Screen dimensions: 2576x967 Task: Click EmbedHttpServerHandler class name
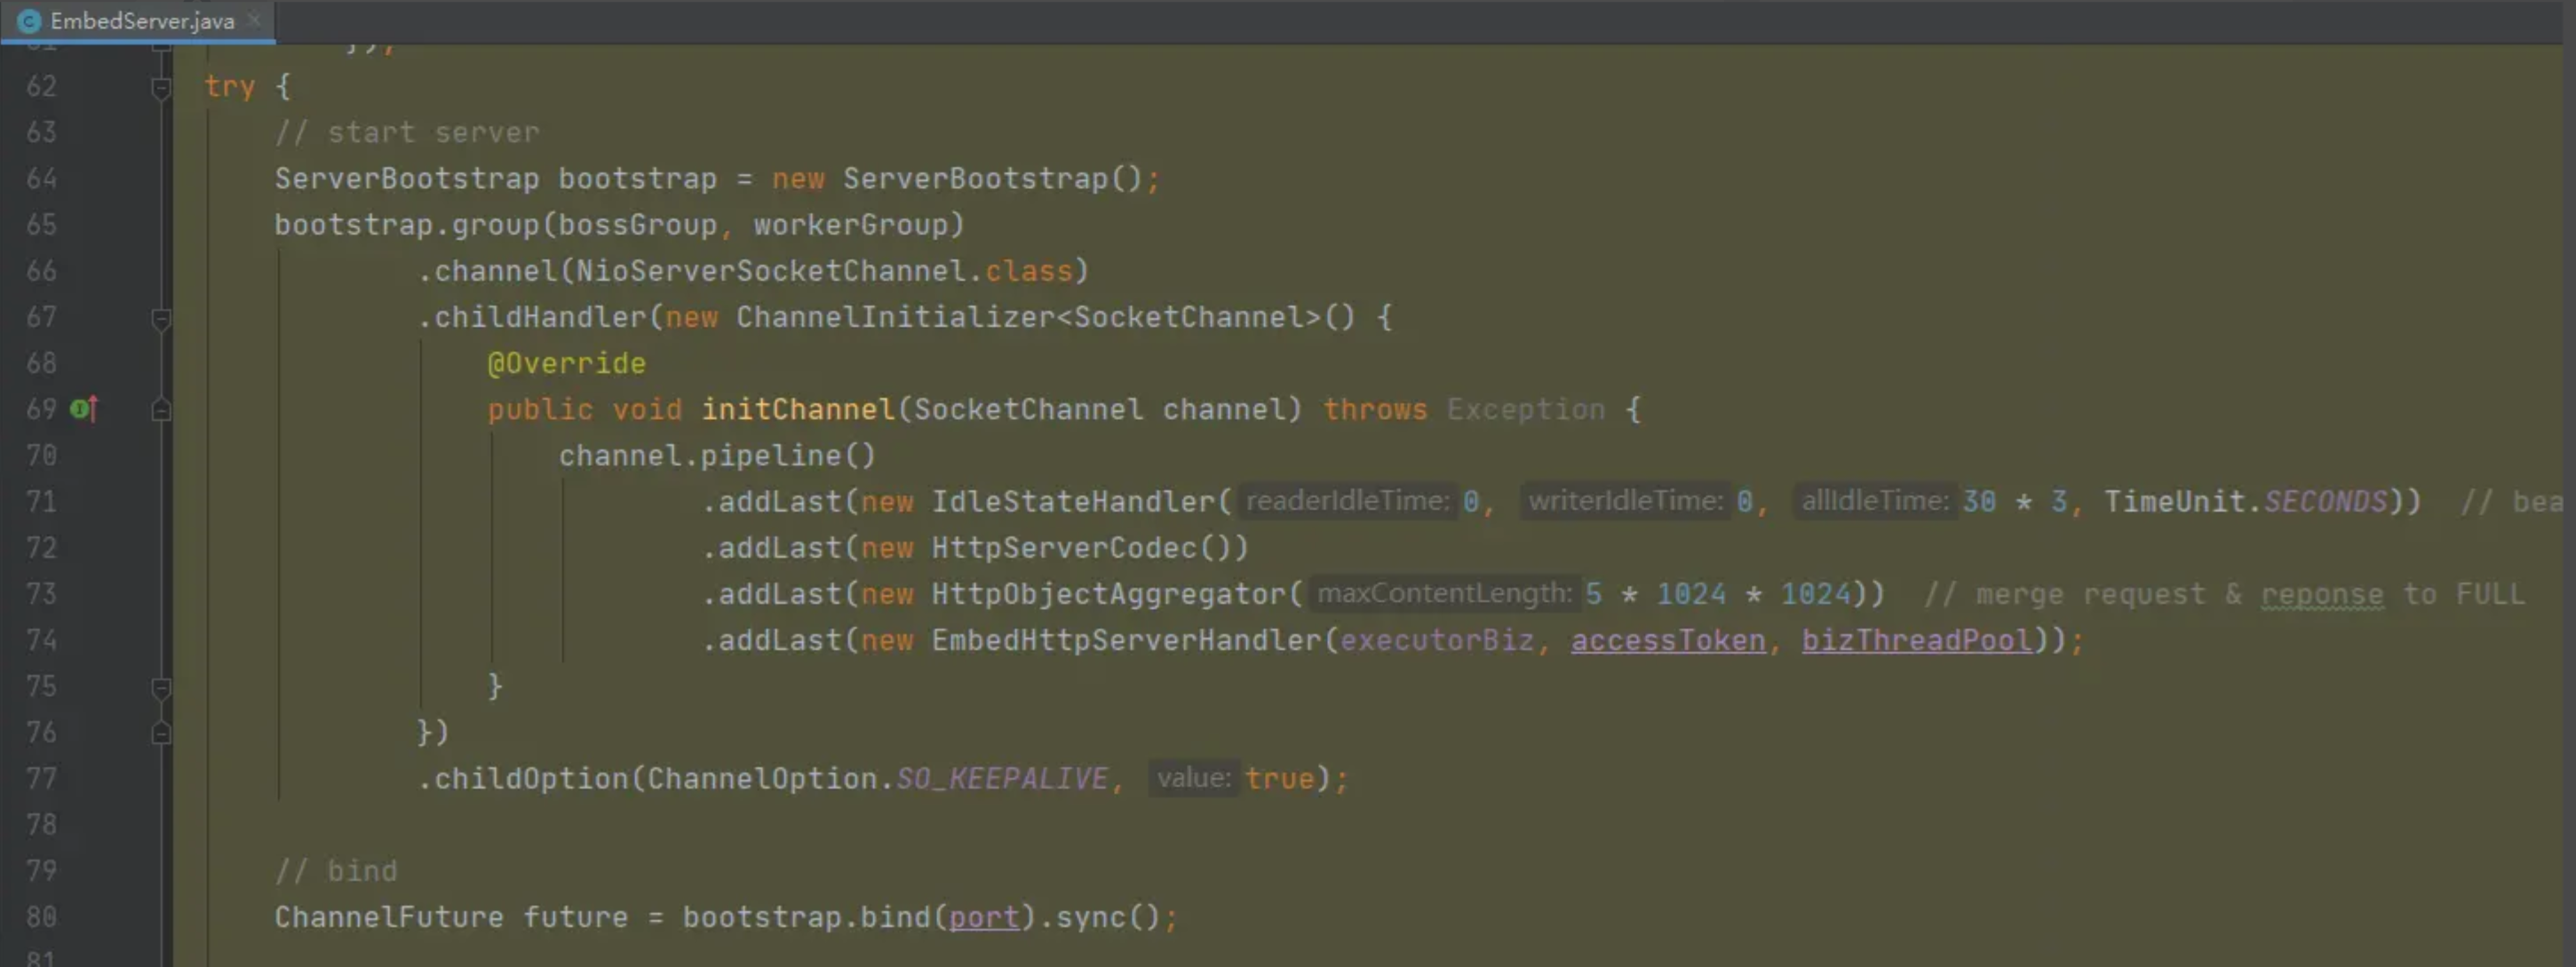point(1126,640)
